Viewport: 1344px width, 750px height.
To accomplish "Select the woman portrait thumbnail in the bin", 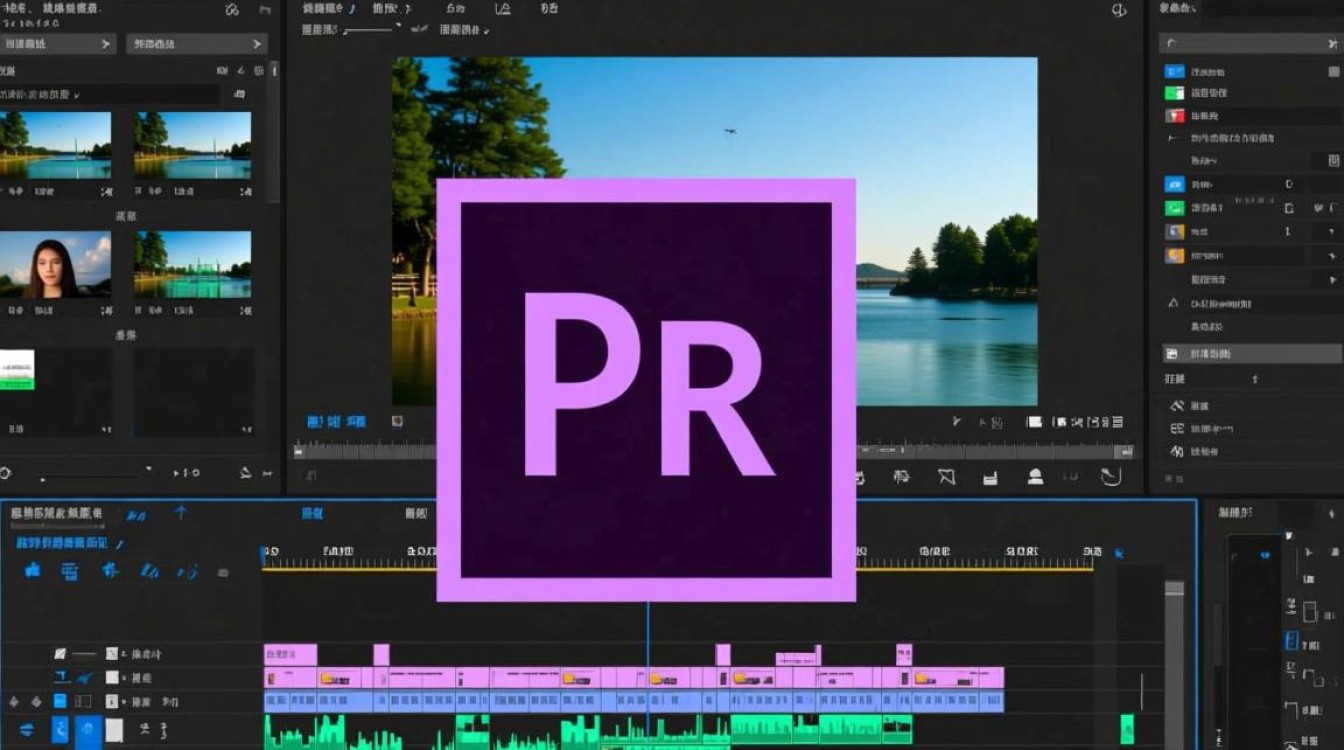I will point(55,265).
